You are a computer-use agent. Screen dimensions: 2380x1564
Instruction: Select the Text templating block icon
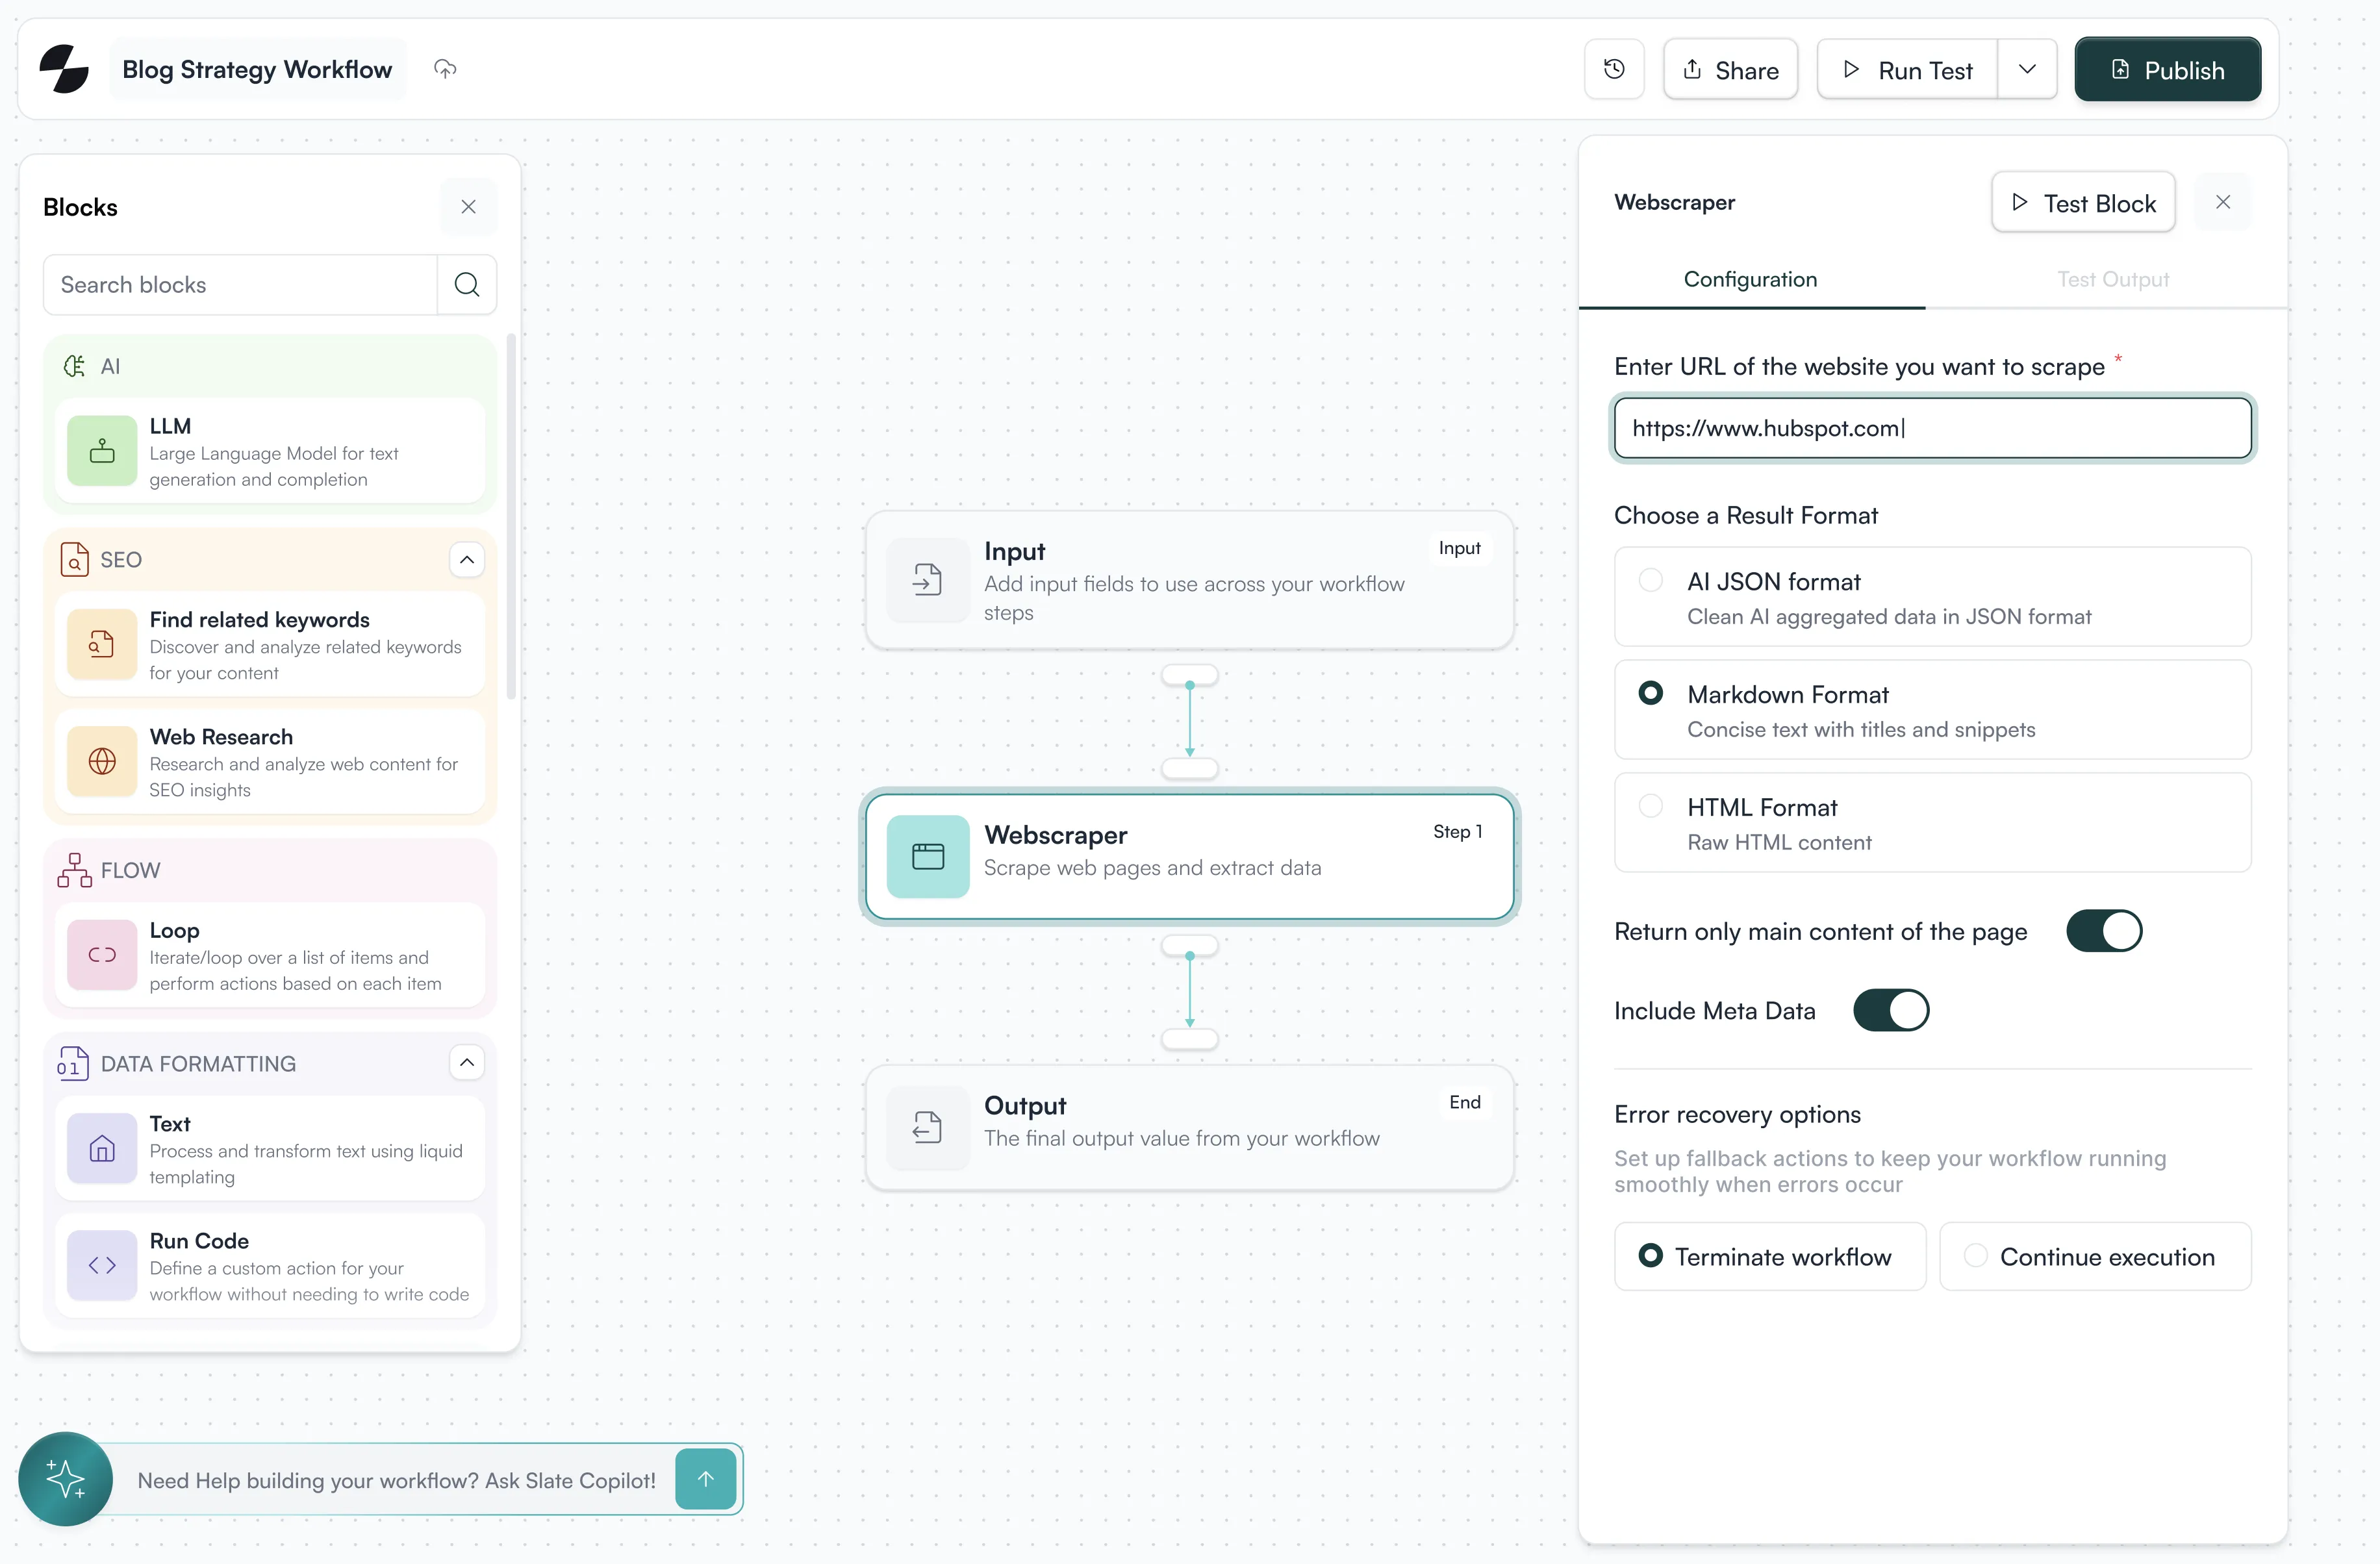click(x=102, y=1149)
